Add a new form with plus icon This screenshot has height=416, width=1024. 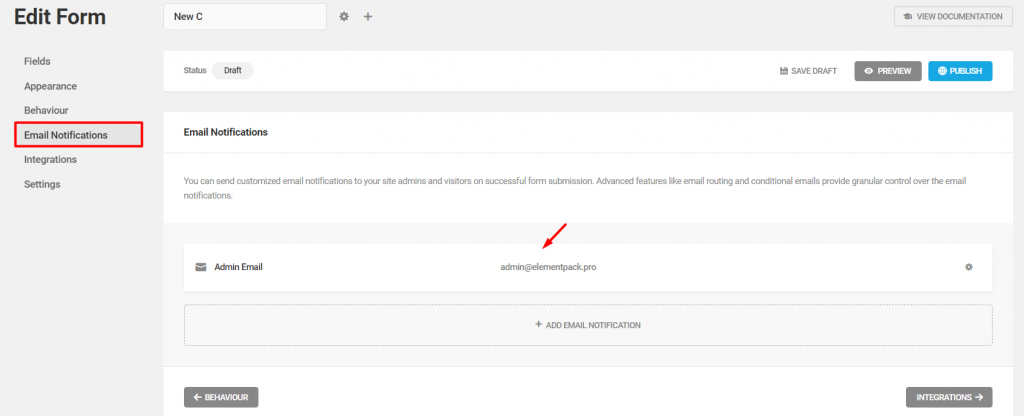coord(368,16)
